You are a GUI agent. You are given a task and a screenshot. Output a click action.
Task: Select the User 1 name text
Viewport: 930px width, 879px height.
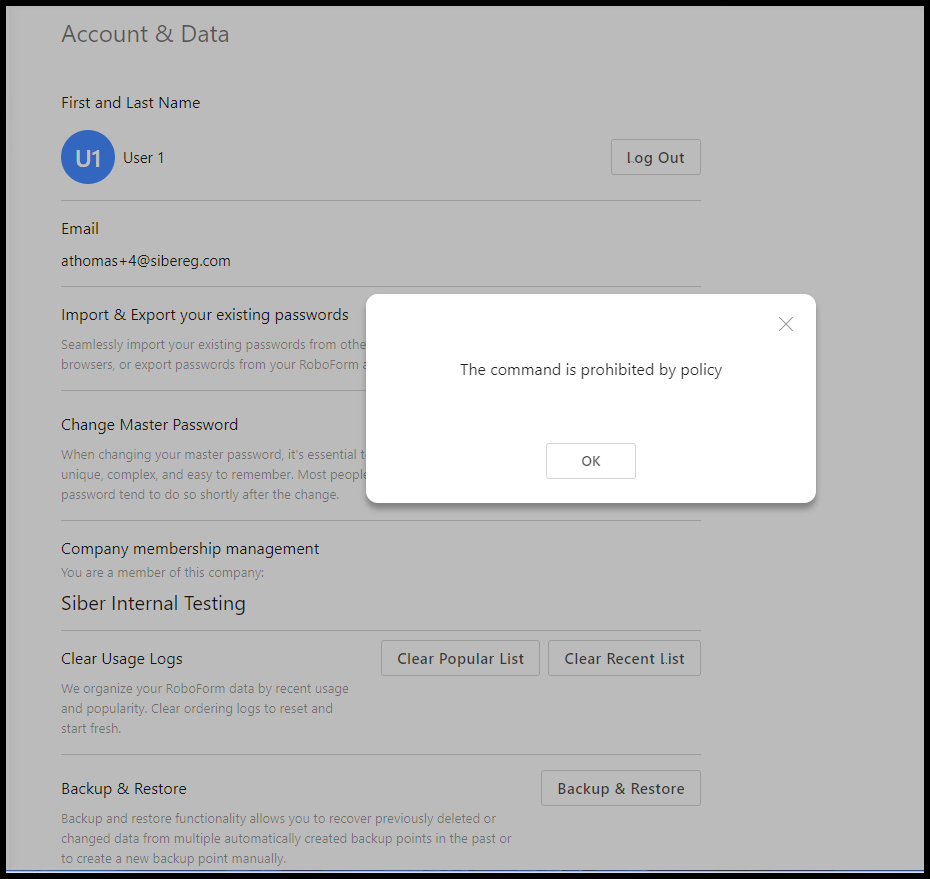tap(144, 158)
